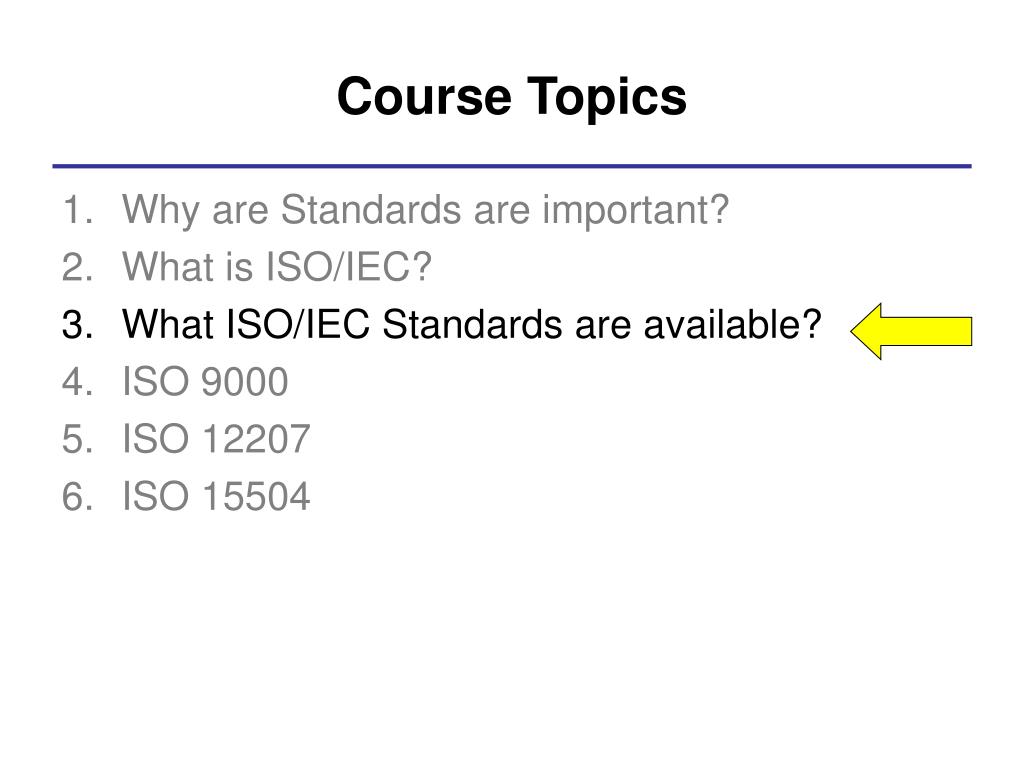Click the word important? in item one
Screen dimensions: 1024x768
pyautogui.click(x=635, y=210)
